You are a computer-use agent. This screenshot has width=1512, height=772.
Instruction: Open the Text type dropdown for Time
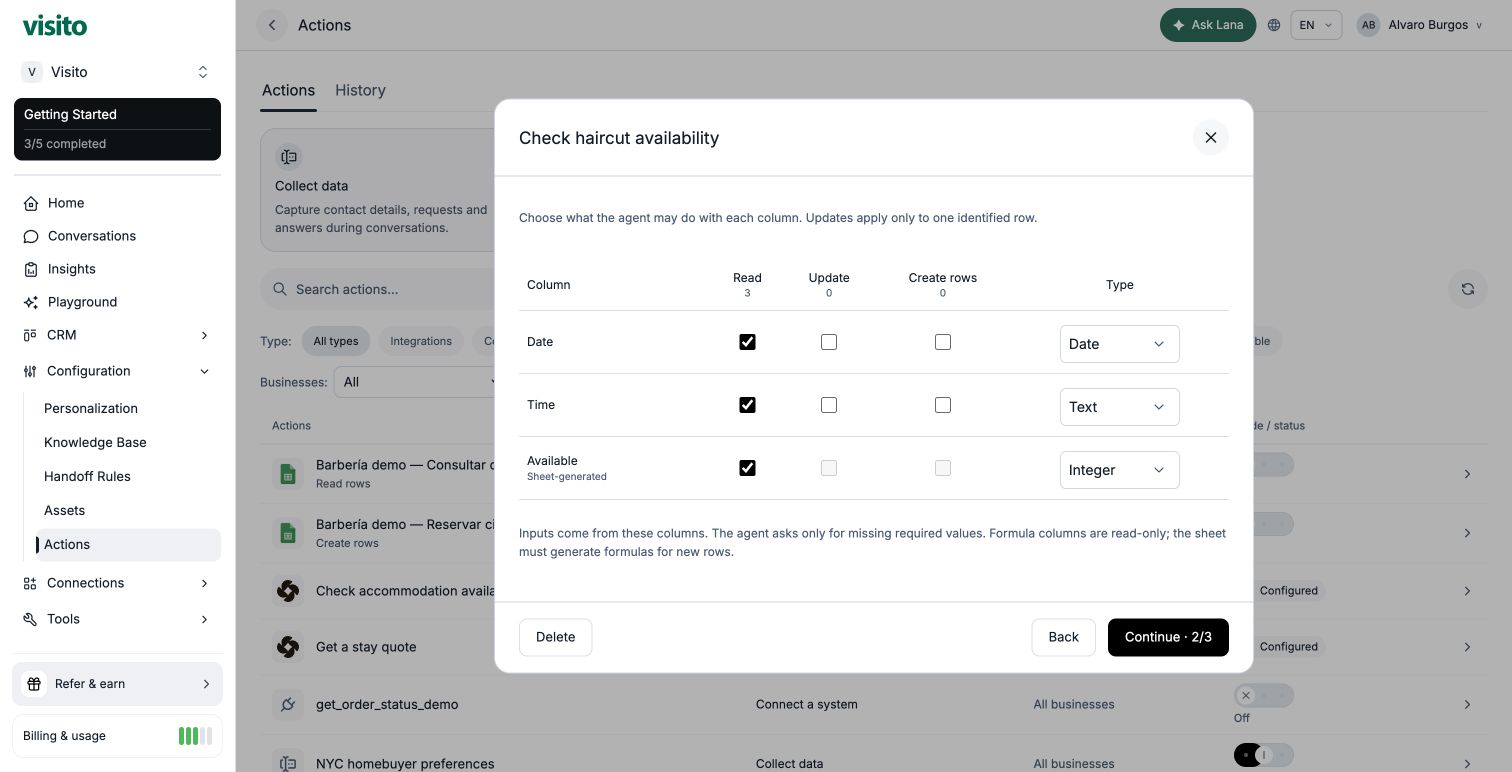pyautogui.click(x=1119, y=407)
